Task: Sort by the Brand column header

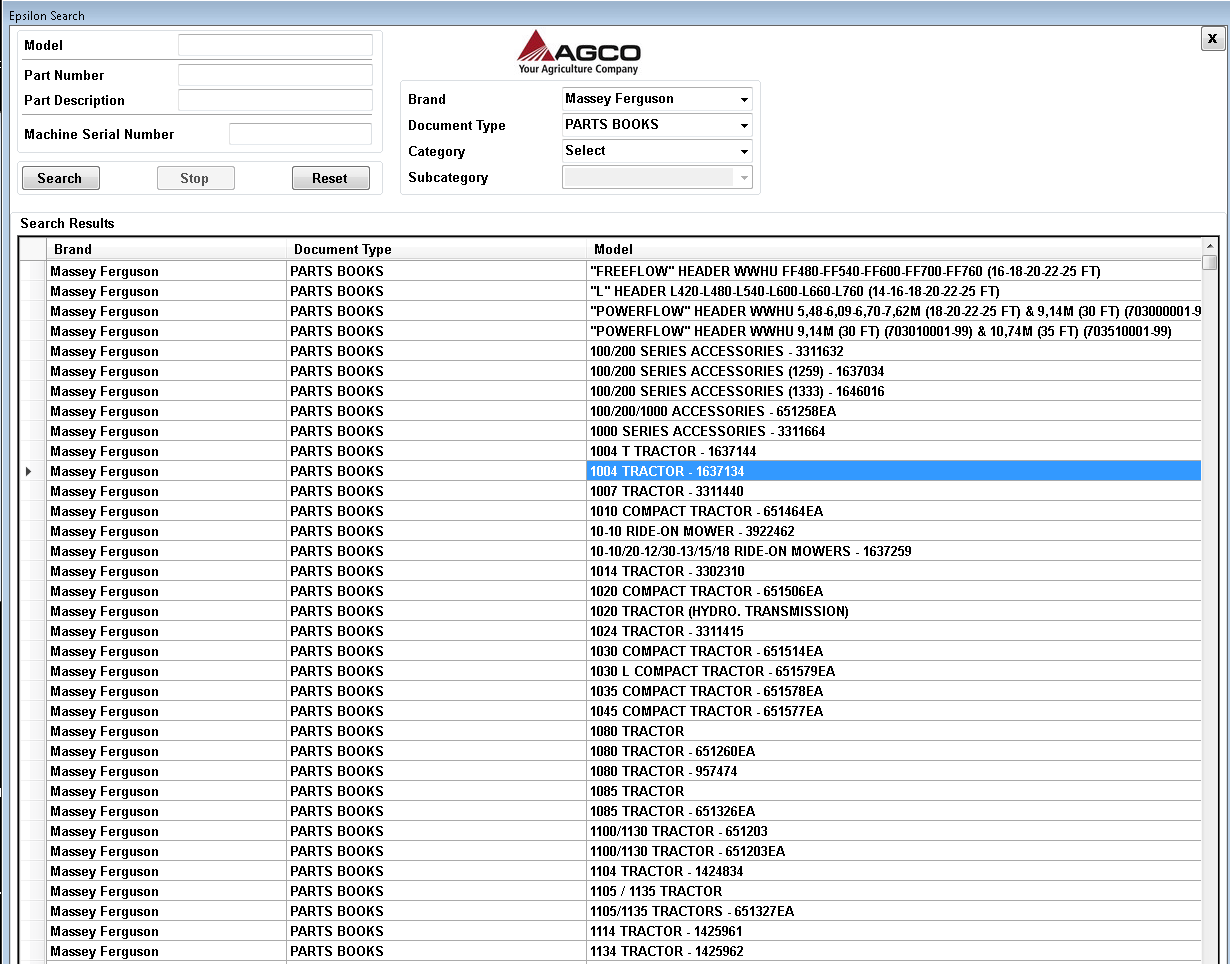Action: (166, 250)
